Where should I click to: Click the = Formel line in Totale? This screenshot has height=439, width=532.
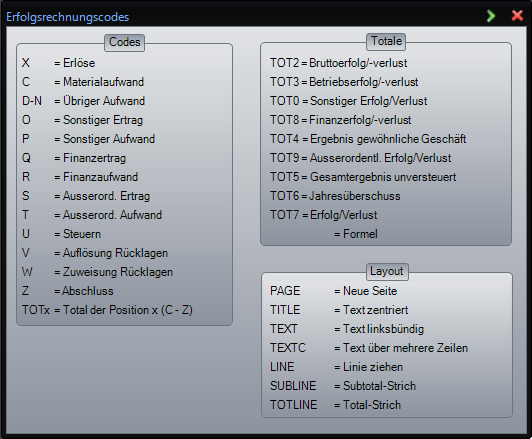[356, 234]
